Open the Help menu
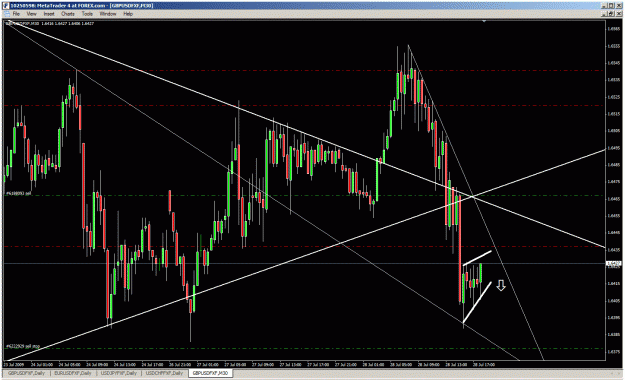 (128, 14)
